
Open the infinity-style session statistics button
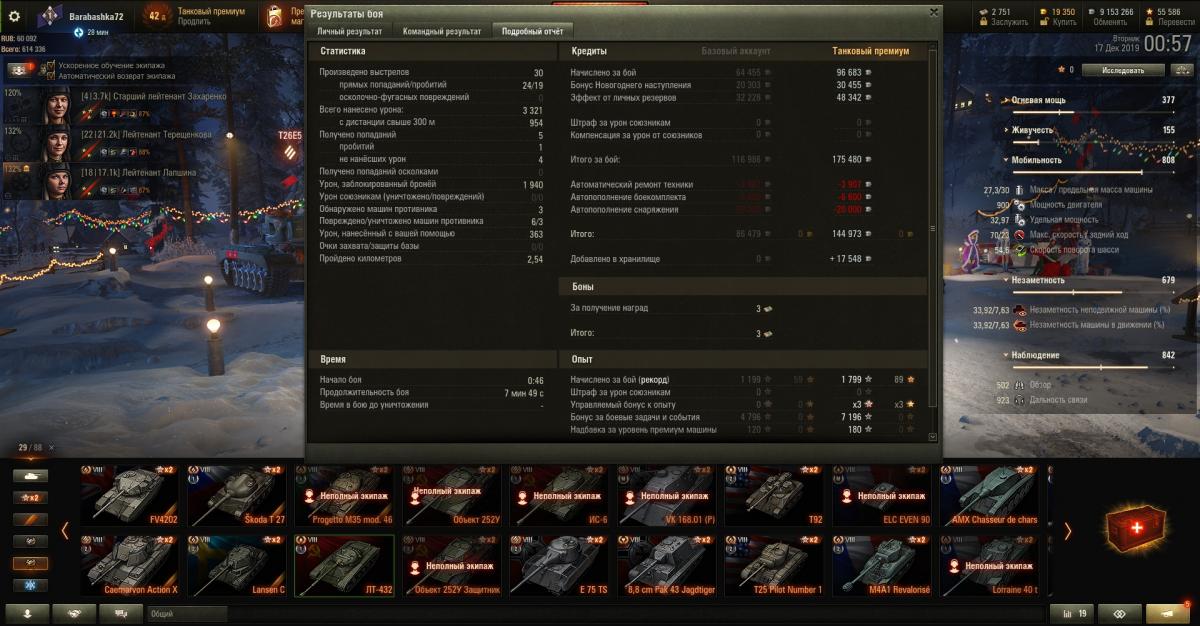1120,613
